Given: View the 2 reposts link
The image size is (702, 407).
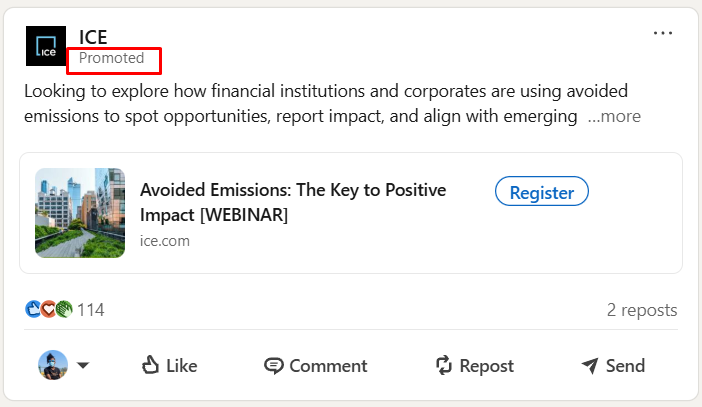Looking at the screenshot, I should tap(642, 310).
